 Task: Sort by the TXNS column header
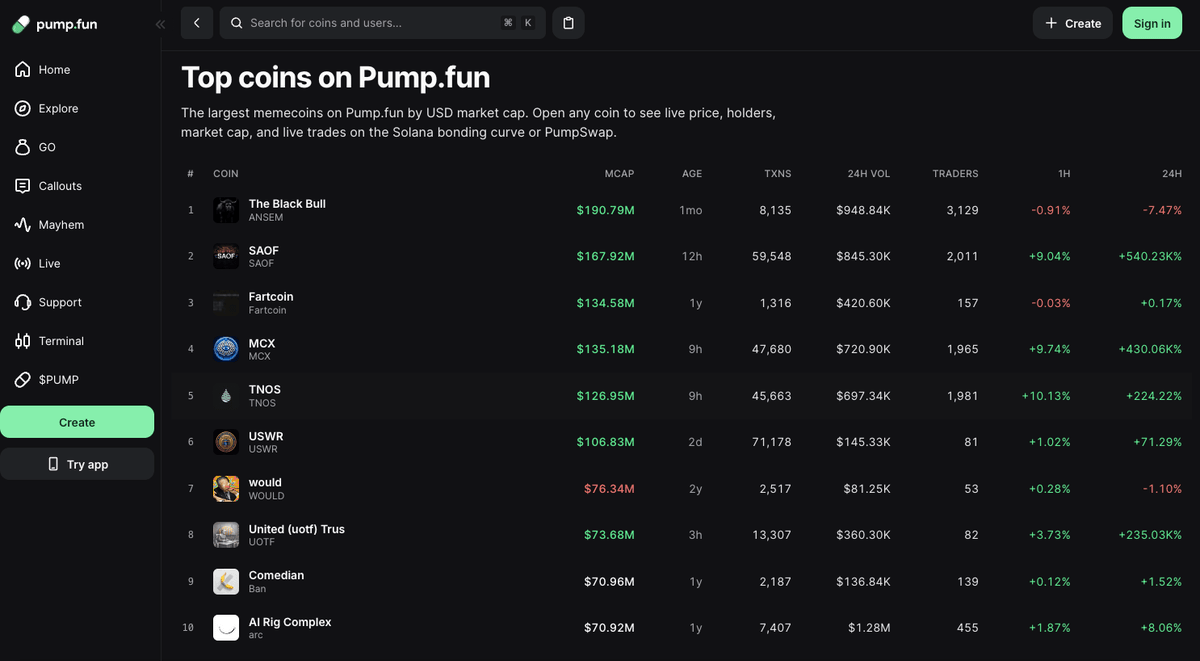pos(777,174)
